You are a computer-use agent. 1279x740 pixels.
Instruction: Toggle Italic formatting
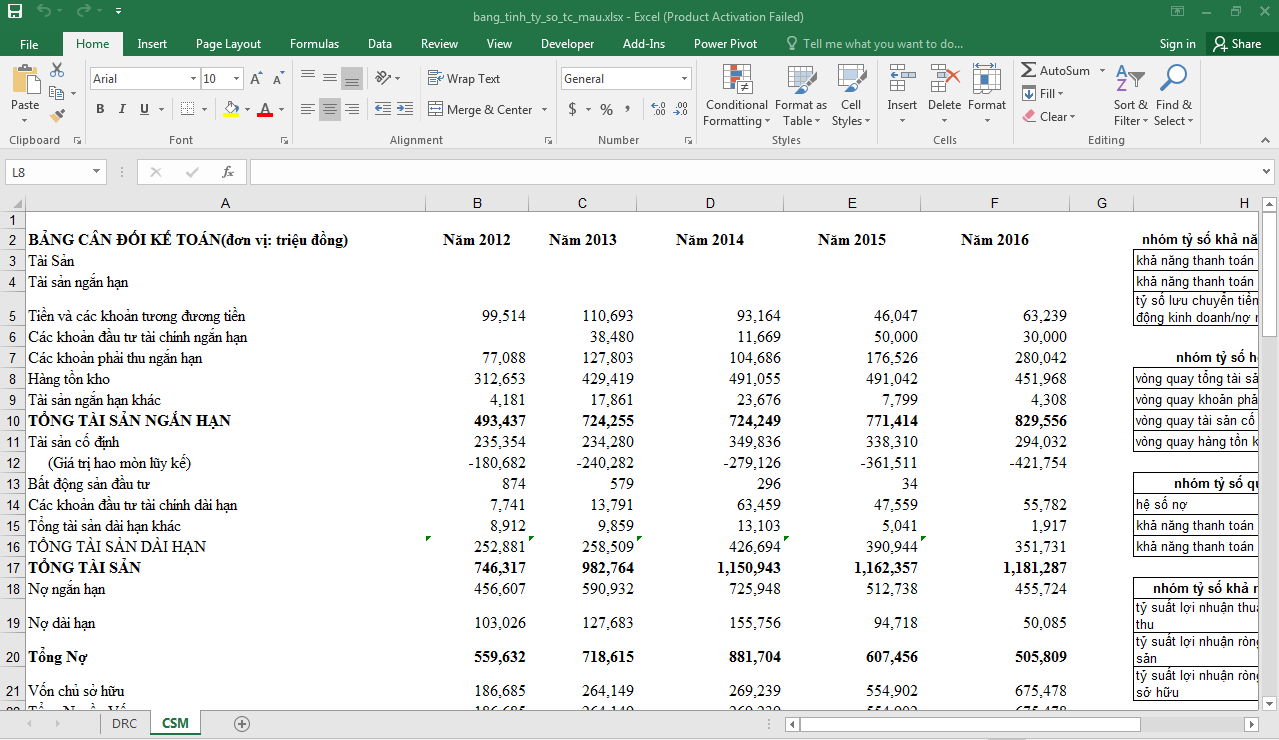pos(122,109)
